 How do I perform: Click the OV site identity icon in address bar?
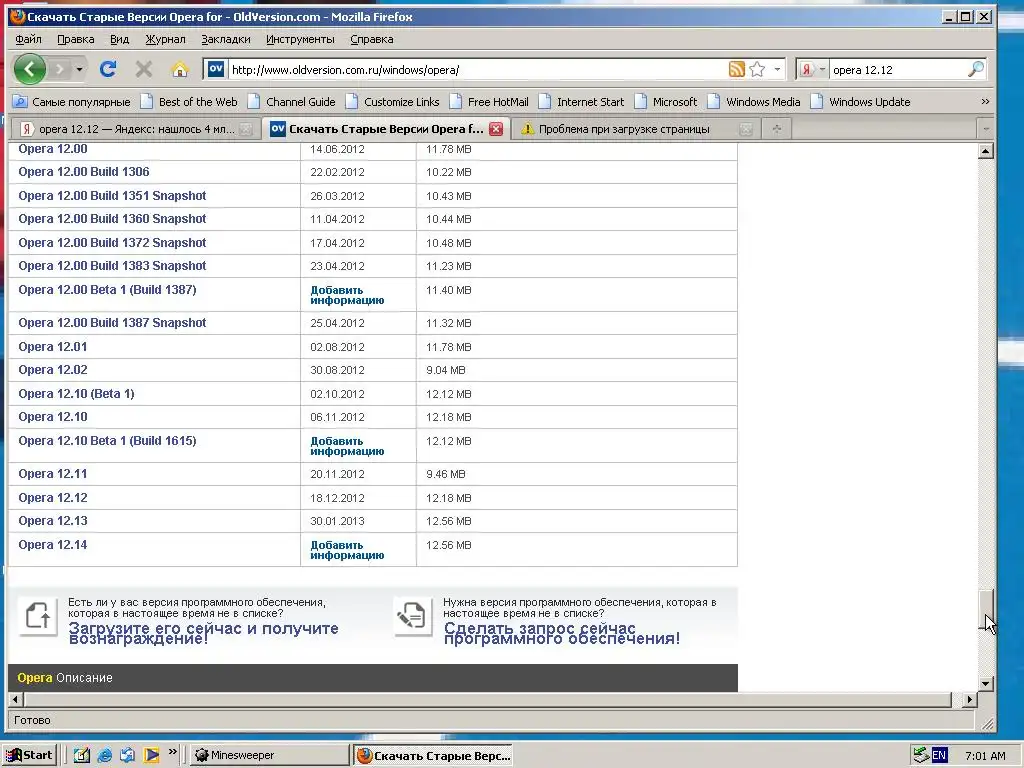coord(216,69)
